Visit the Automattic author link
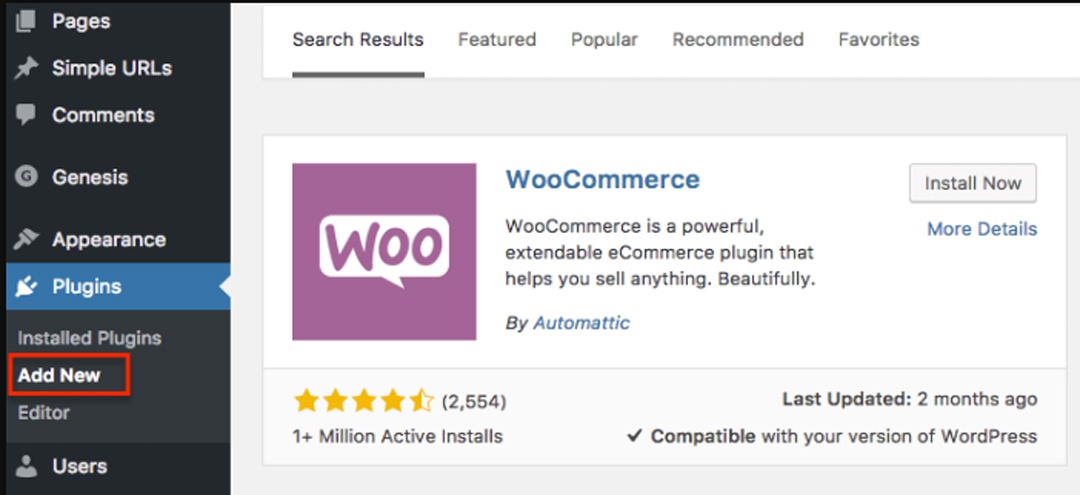1080x495 pixels. pyautogui.click(x=581, y=323)
